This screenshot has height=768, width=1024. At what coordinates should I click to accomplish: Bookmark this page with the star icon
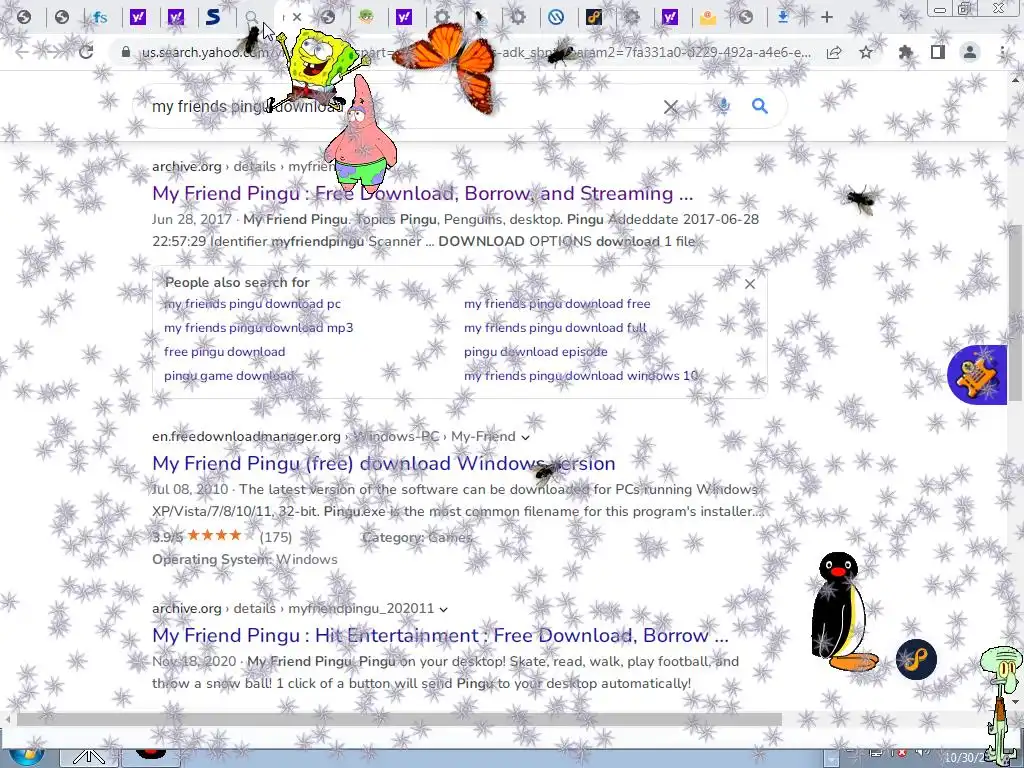(866, 52)
